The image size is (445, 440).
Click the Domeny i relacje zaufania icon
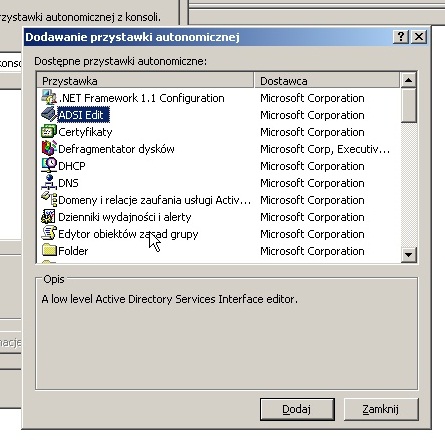tap(49, 200)
